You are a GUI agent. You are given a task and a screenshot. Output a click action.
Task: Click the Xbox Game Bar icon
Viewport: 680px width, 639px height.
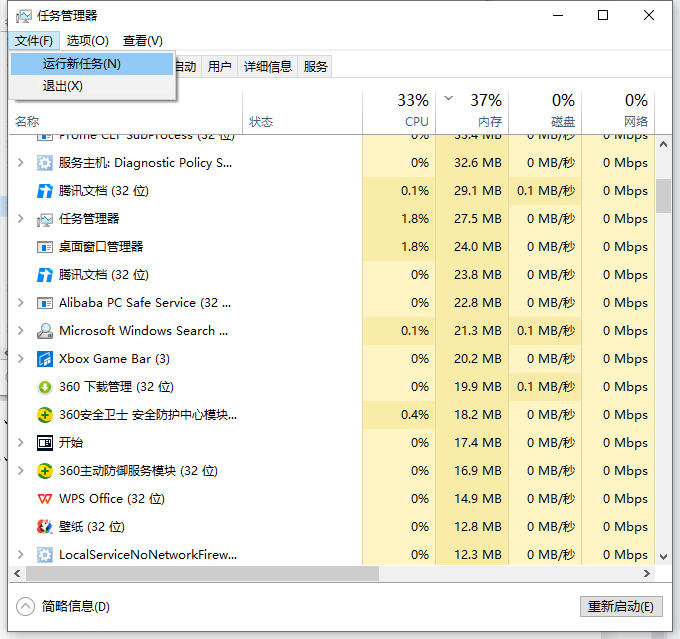[x=45, y=359]
